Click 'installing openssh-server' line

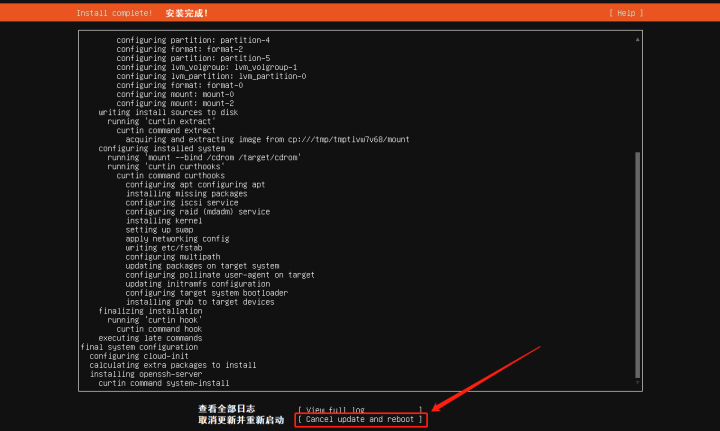(146, 374)
